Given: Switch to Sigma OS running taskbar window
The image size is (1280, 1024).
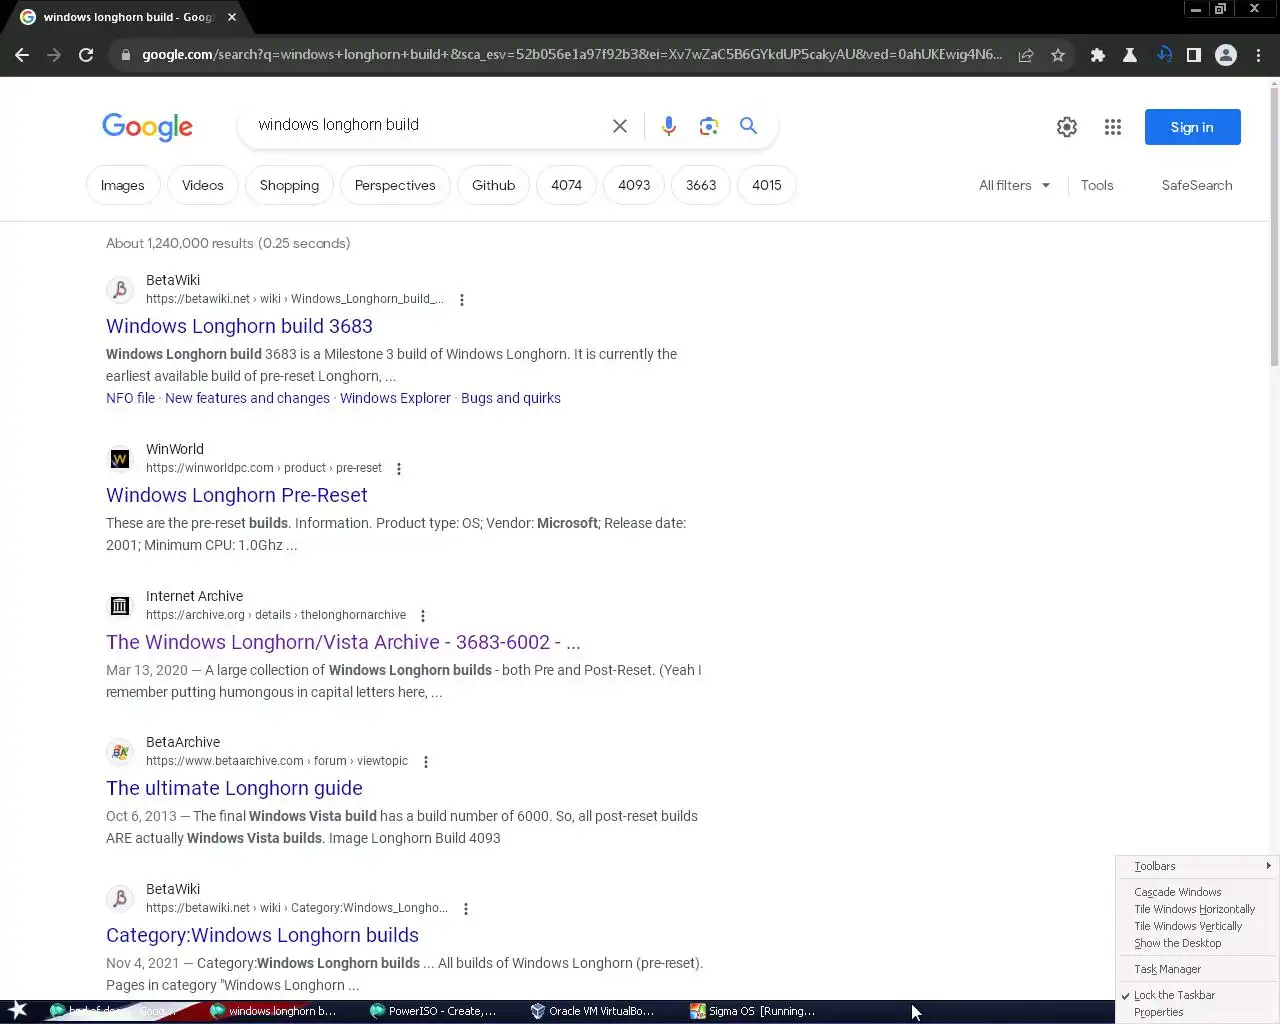Looking at the screenshot, I should point(753,1011).
